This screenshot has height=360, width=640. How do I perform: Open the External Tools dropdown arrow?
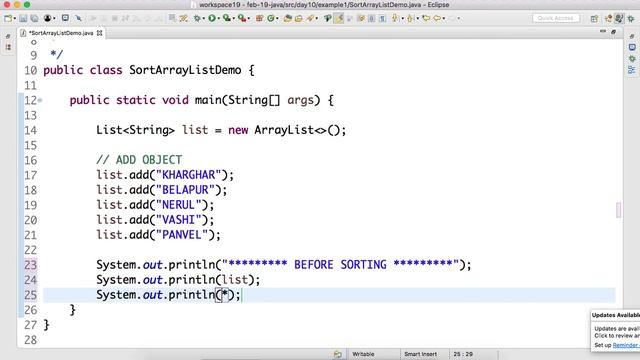click(x=249, y=19)
